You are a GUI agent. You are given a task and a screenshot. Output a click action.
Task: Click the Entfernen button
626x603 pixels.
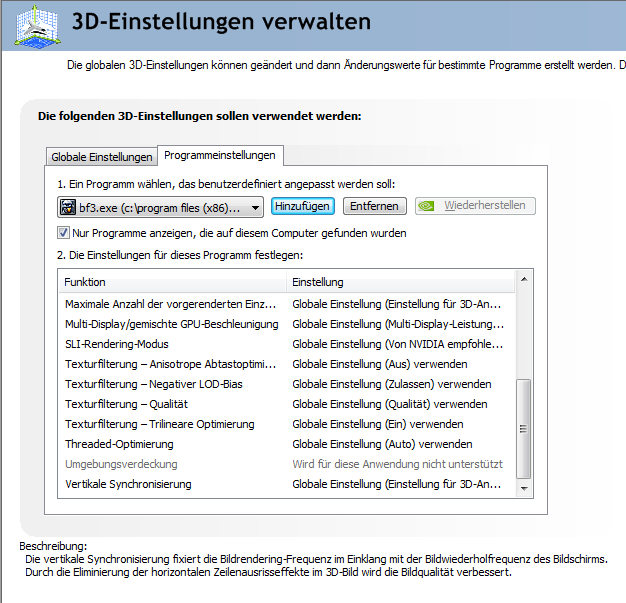pos(374,206)
